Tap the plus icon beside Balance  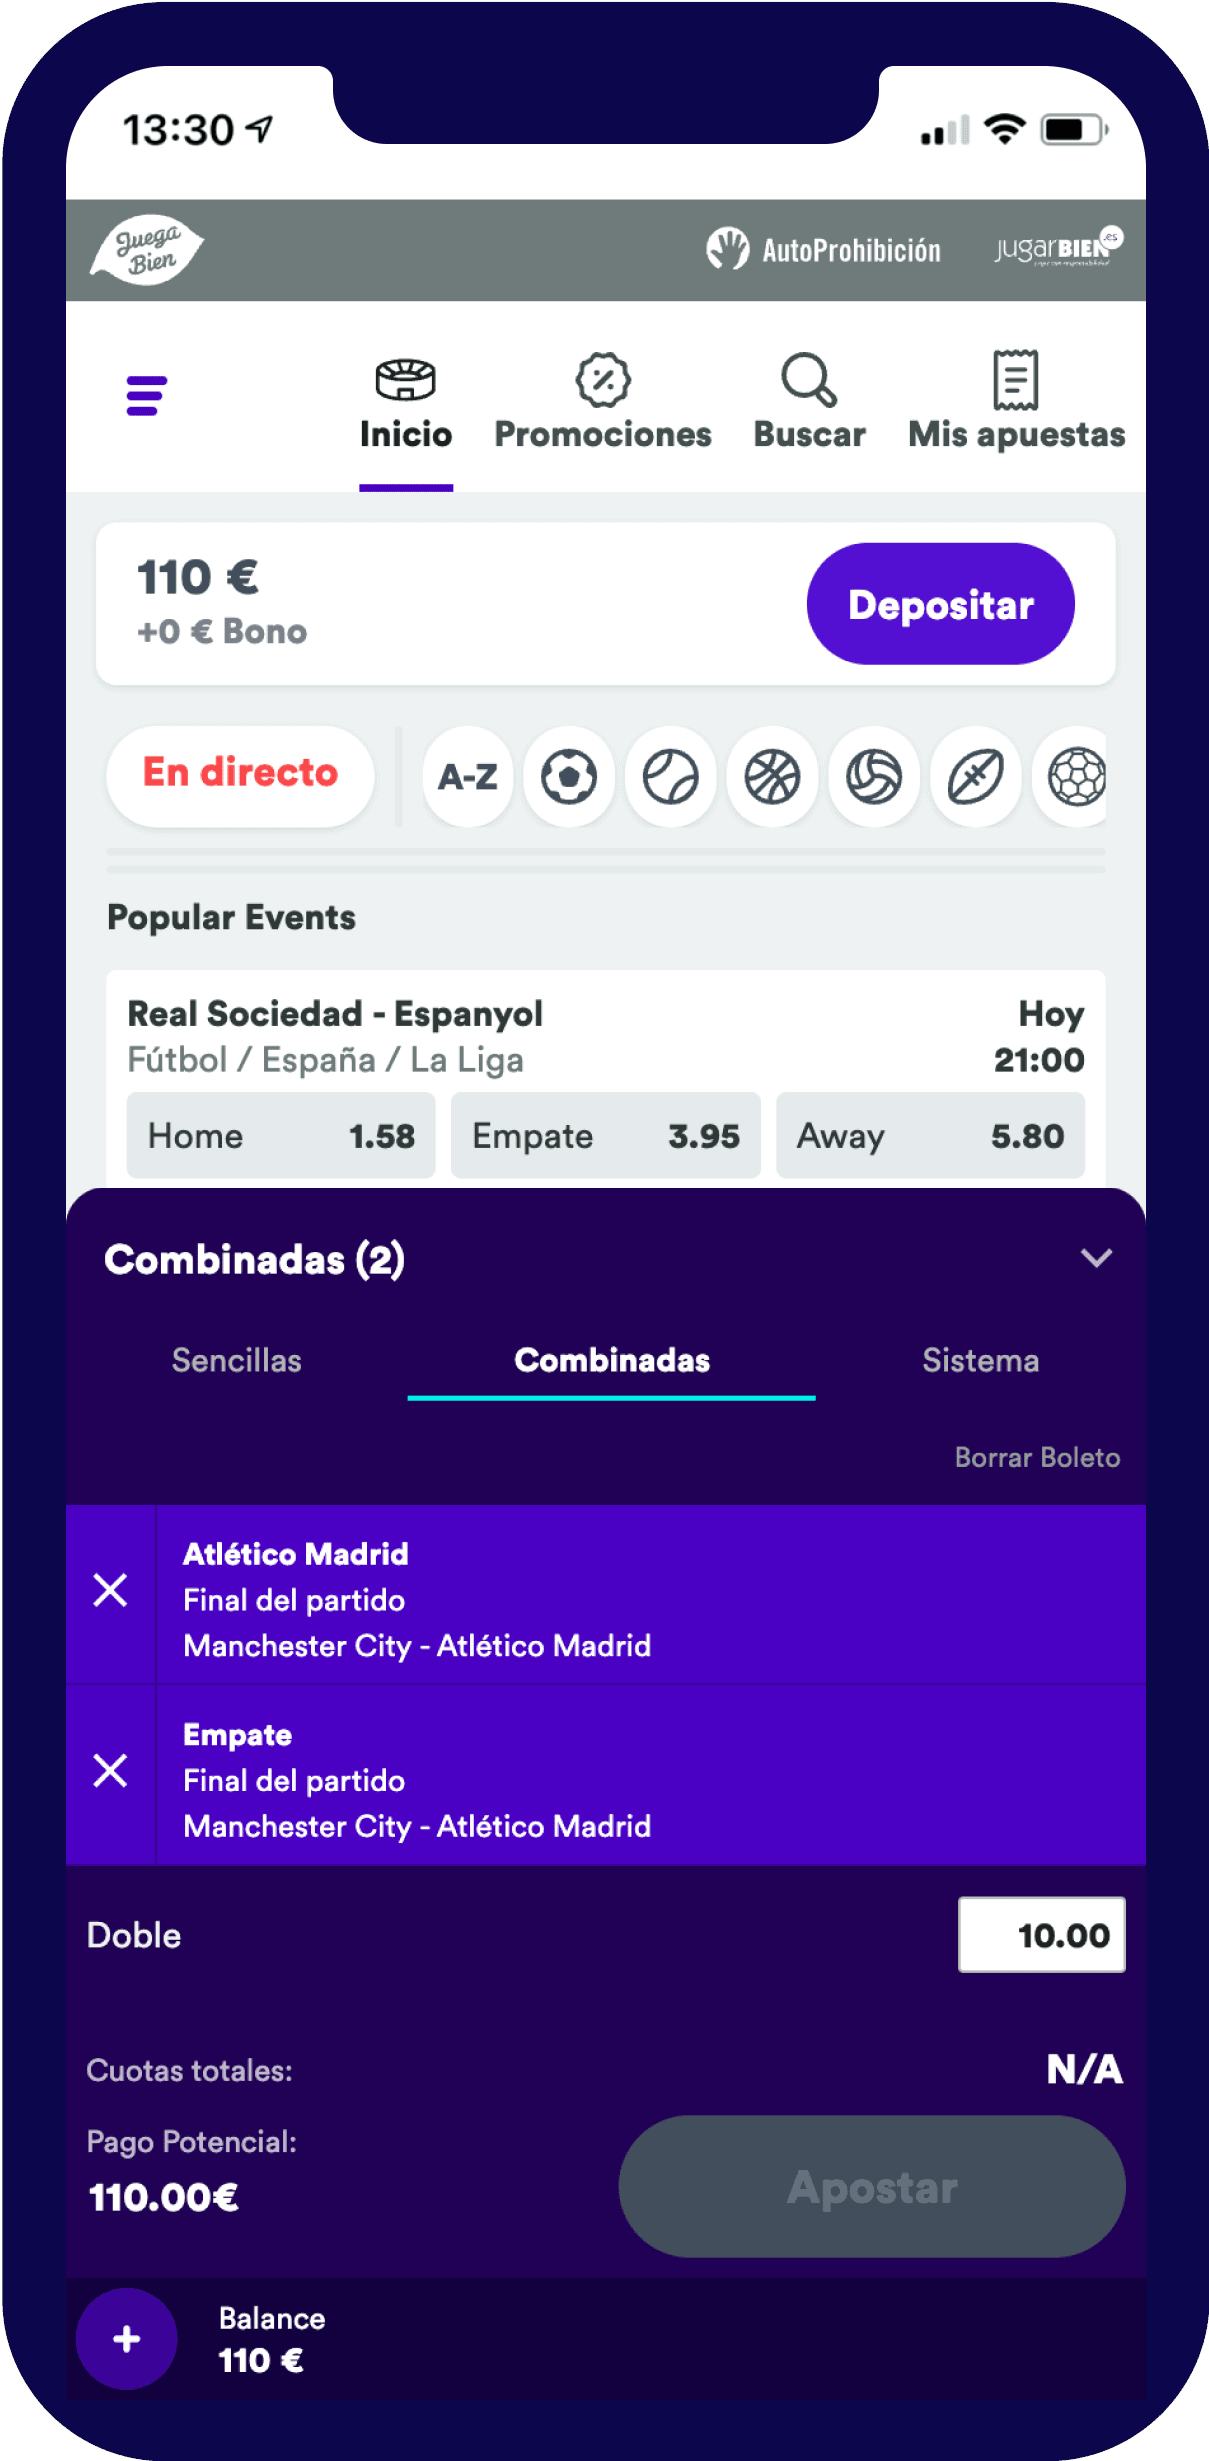tap(126, 2339)
